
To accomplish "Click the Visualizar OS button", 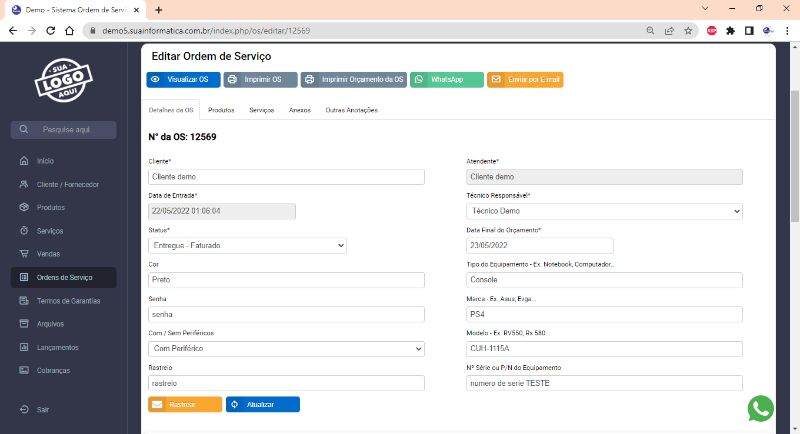I will pos(181,79).
